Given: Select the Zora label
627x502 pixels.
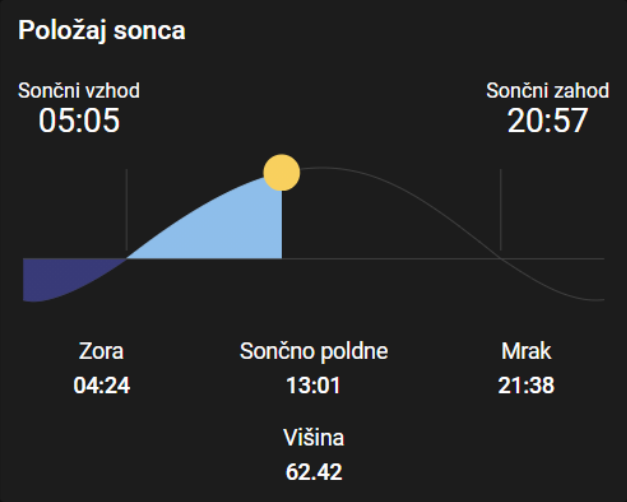Looking at the screenshot, I should (101, 351).
